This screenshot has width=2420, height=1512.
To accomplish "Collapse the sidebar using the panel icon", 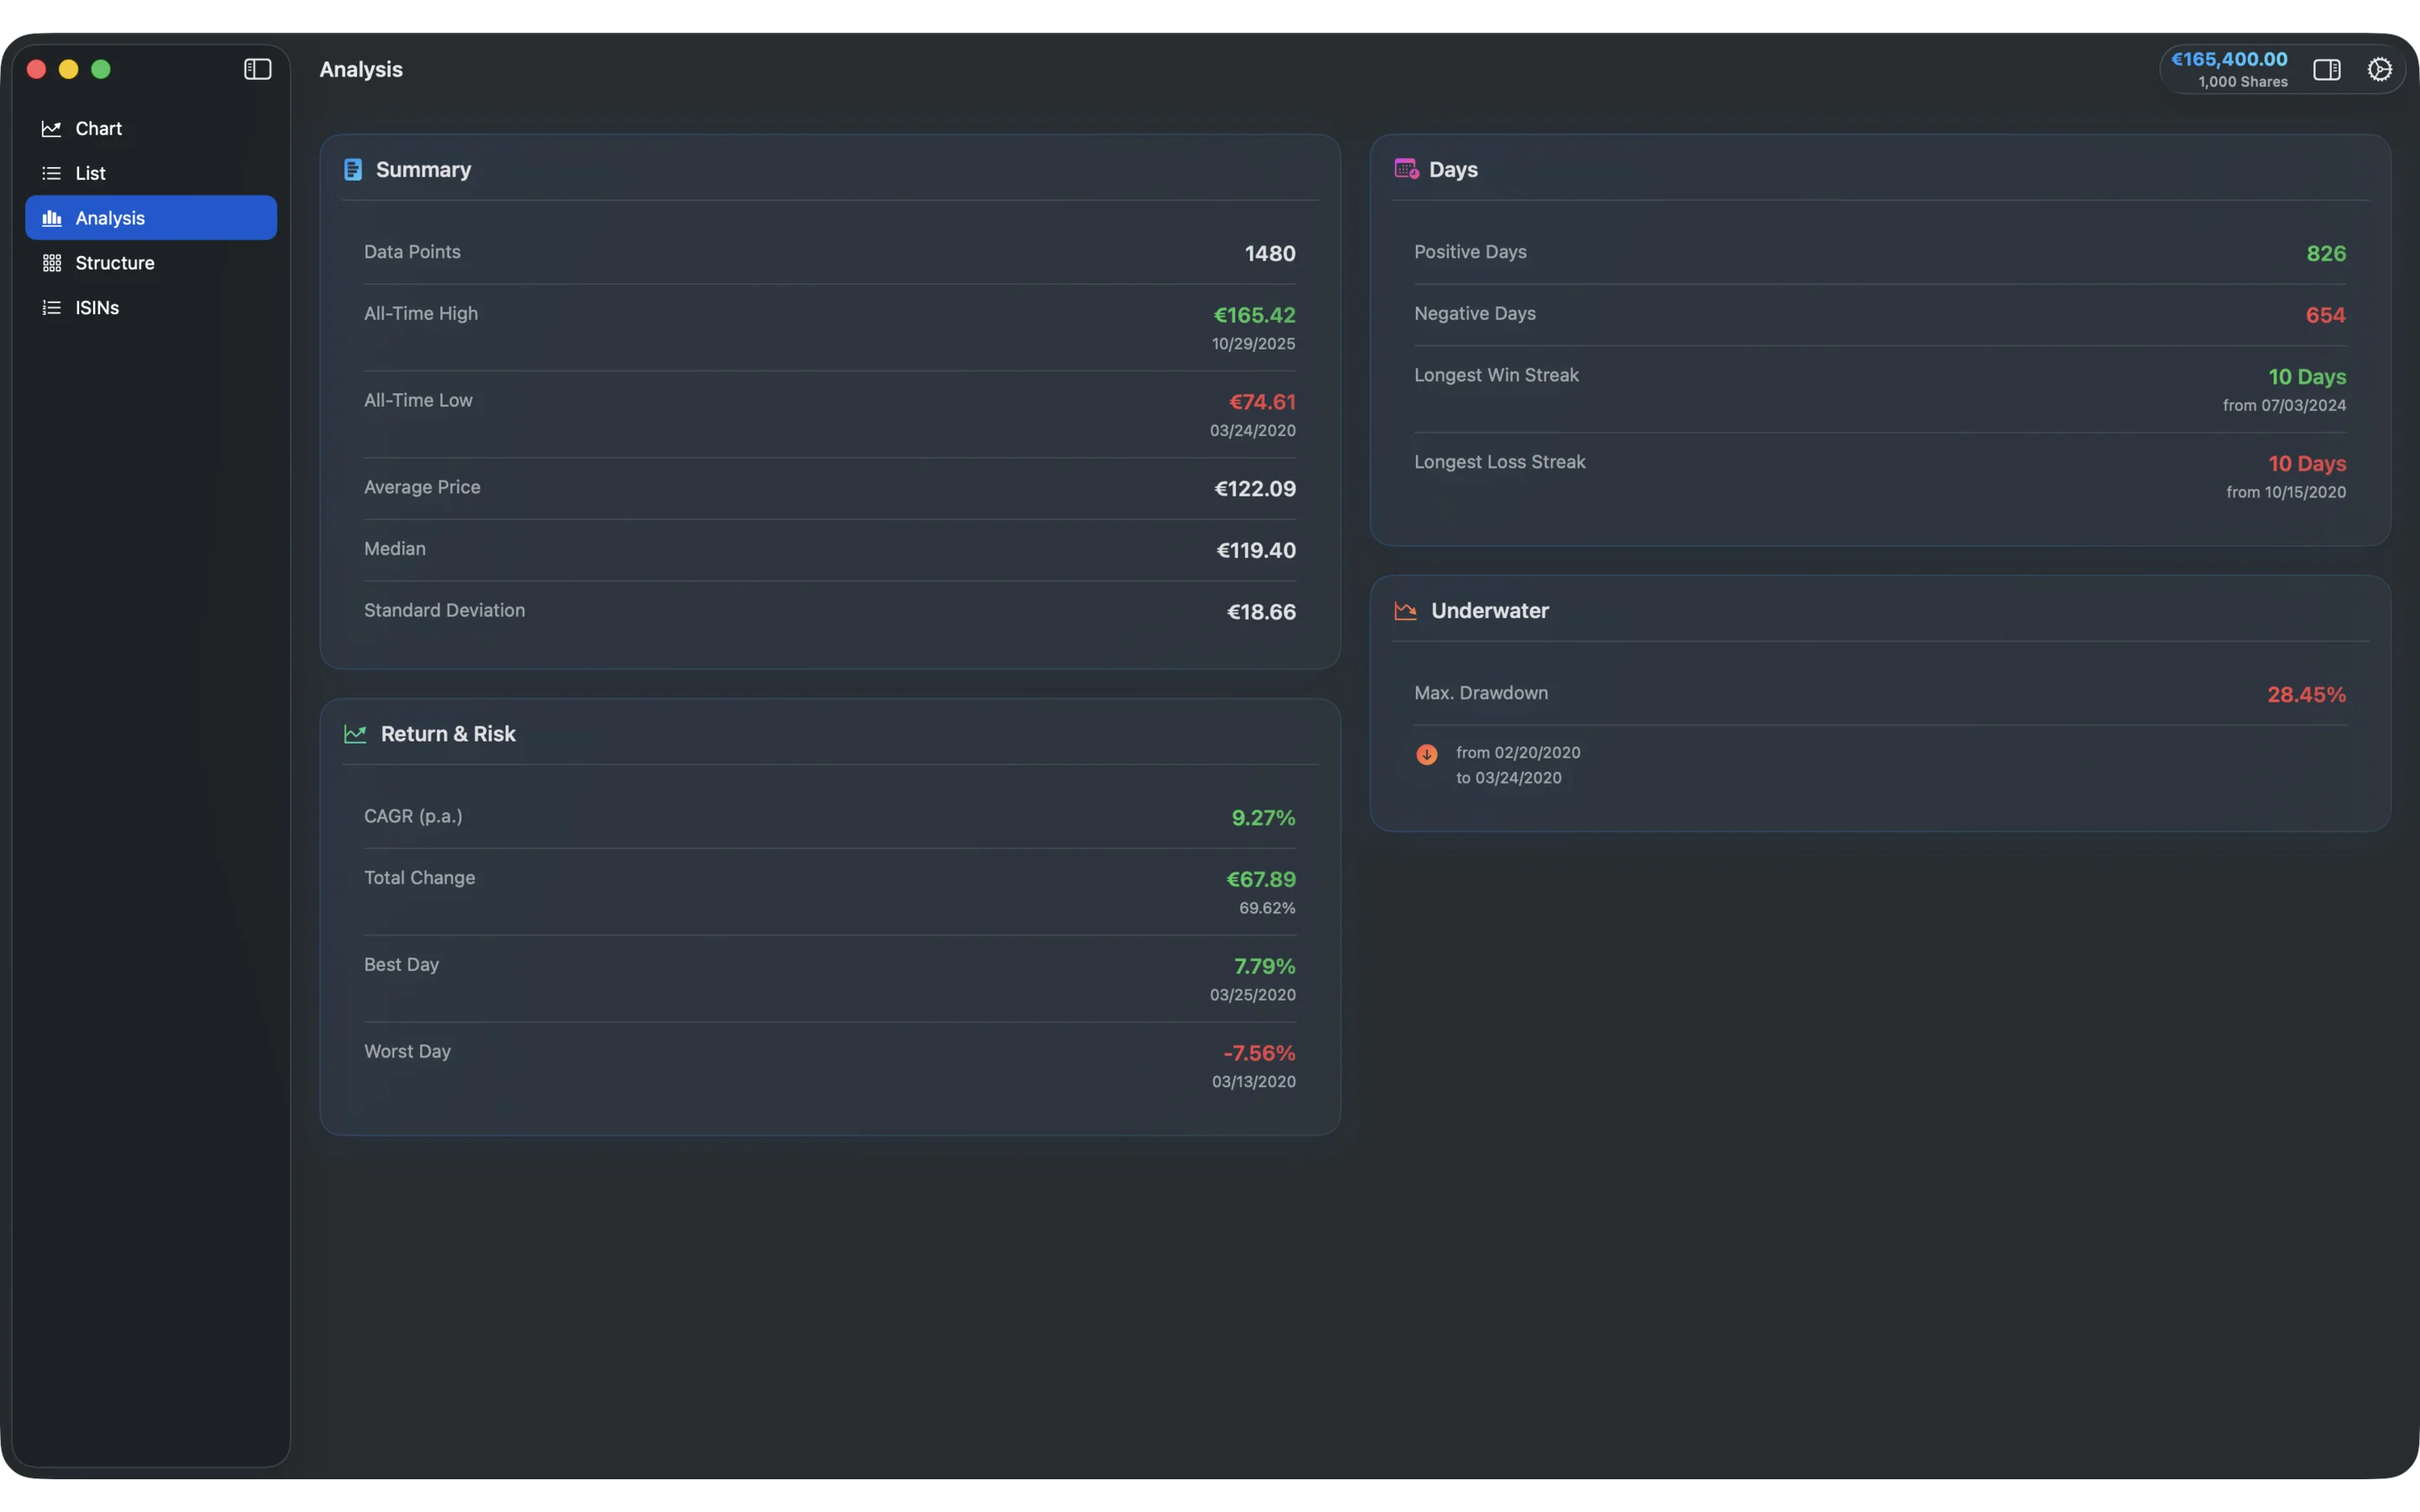I will point(257,69).
